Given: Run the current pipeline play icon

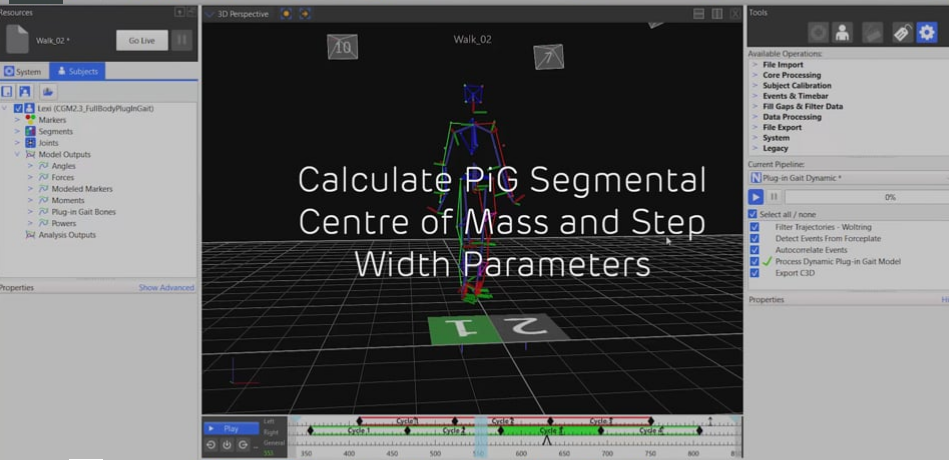Looking at the screenshot, I should pyautogui.click(x=756, y=197).
